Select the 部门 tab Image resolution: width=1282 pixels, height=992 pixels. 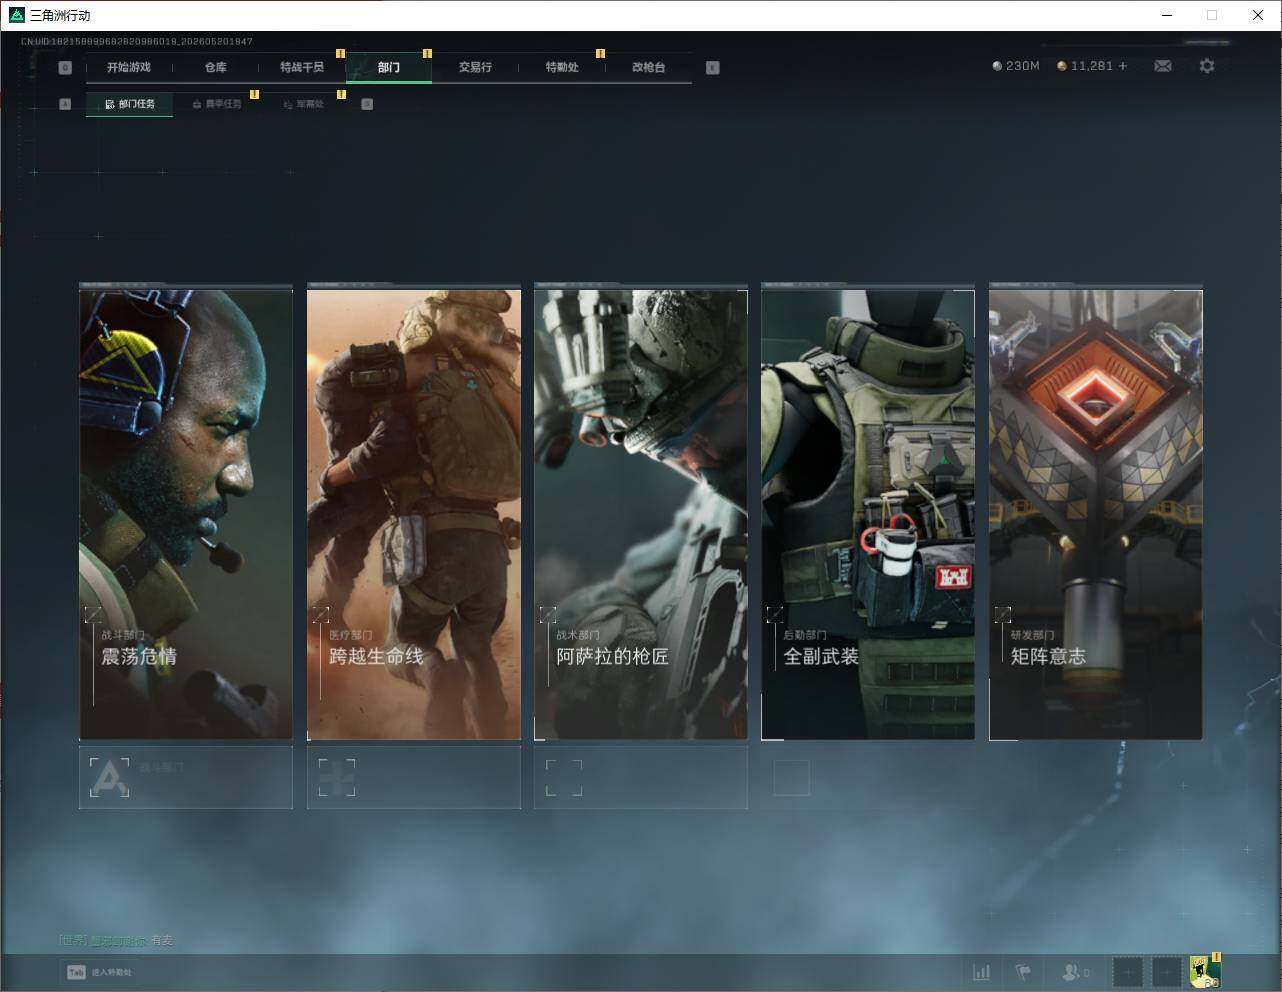pyautogui.click(x=389, y=67)
